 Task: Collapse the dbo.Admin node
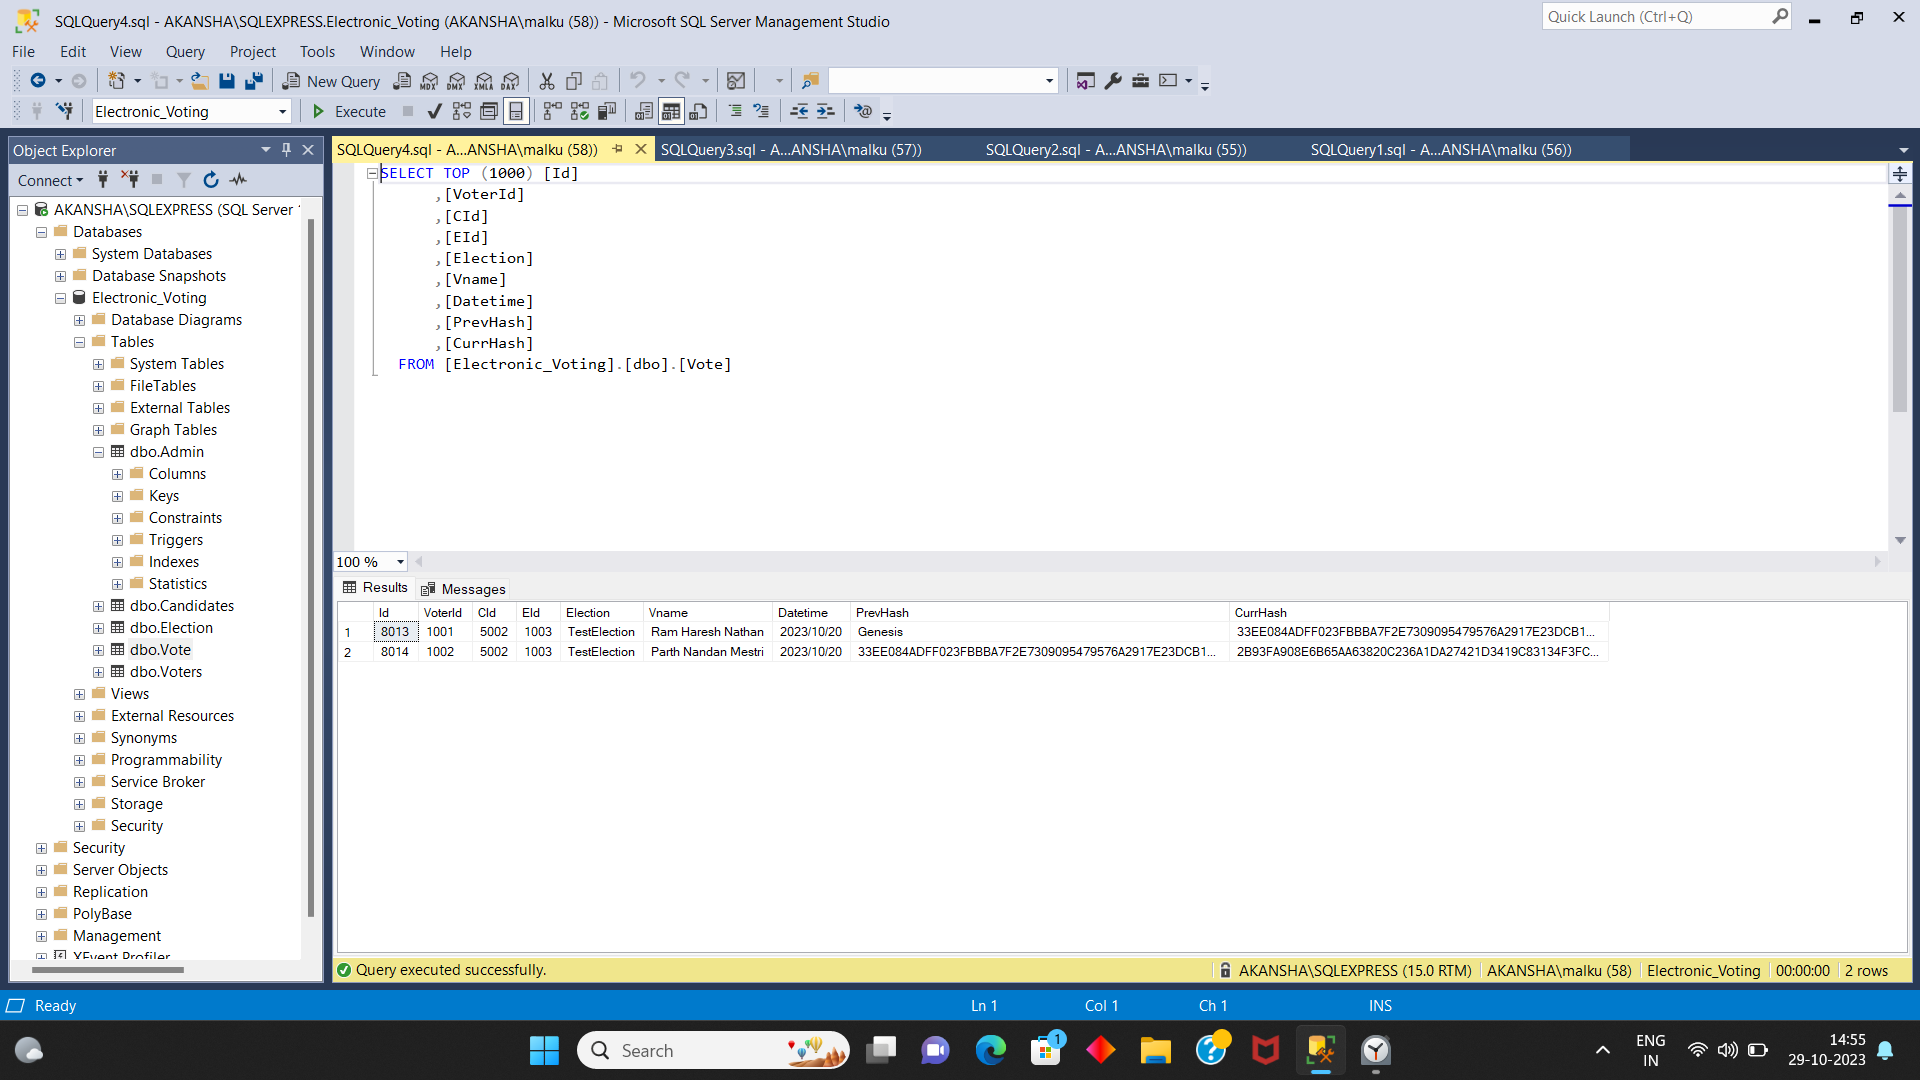(x=98, y=452)
